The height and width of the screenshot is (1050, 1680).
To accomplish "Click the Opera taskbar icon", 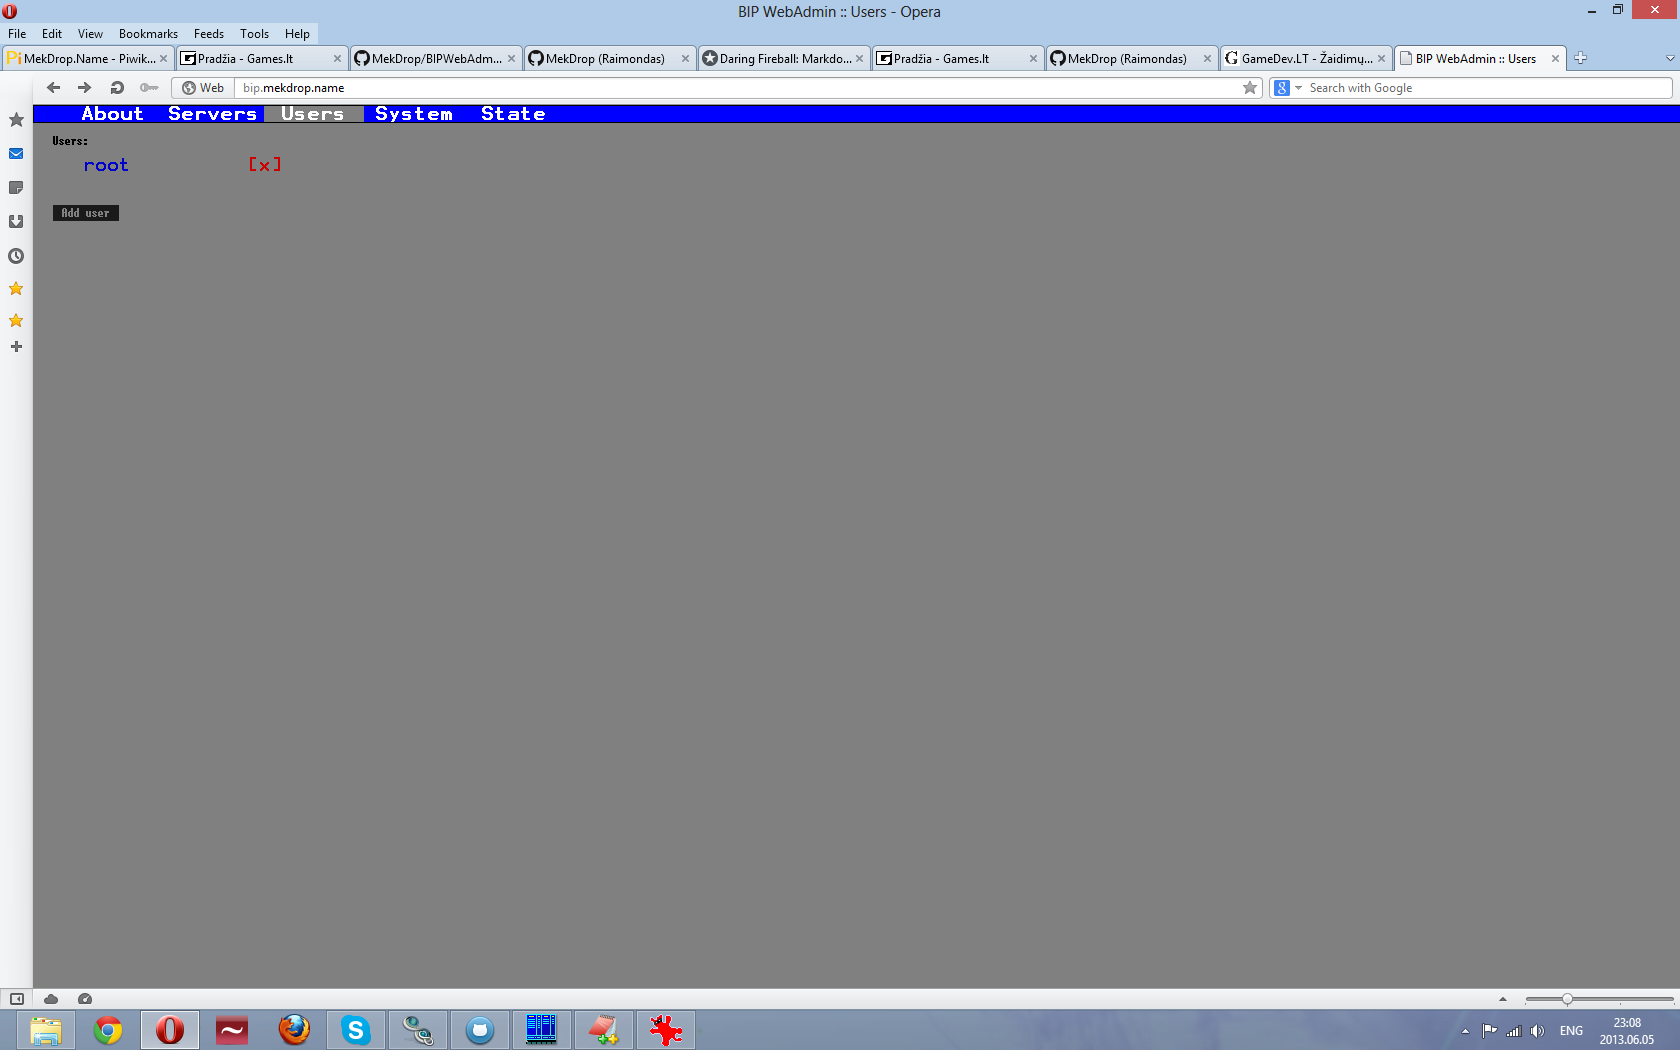I will (170, 1030).
